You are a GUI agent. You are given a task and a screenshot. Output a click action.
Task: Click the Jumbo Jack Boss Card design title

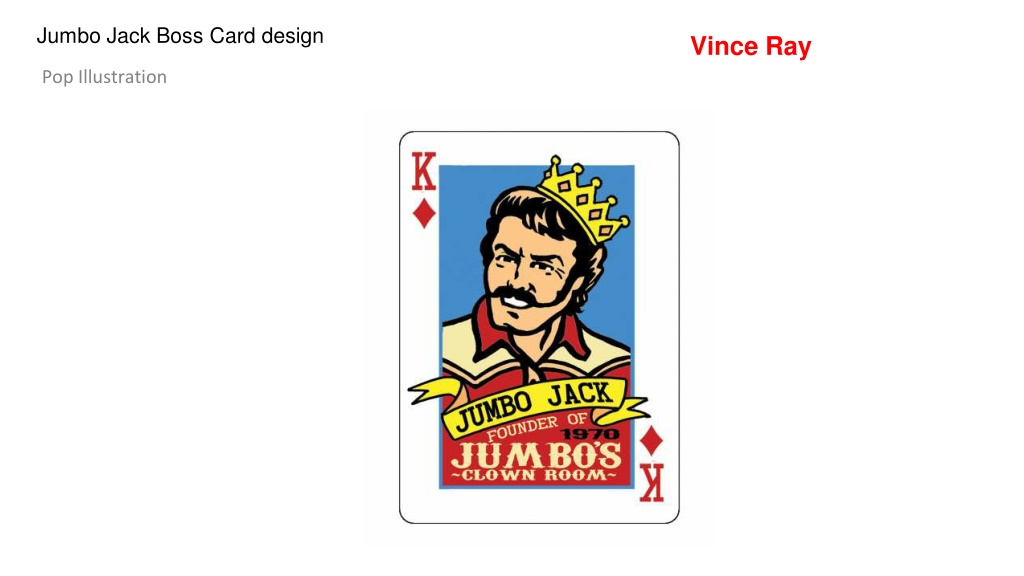[180, 35]
